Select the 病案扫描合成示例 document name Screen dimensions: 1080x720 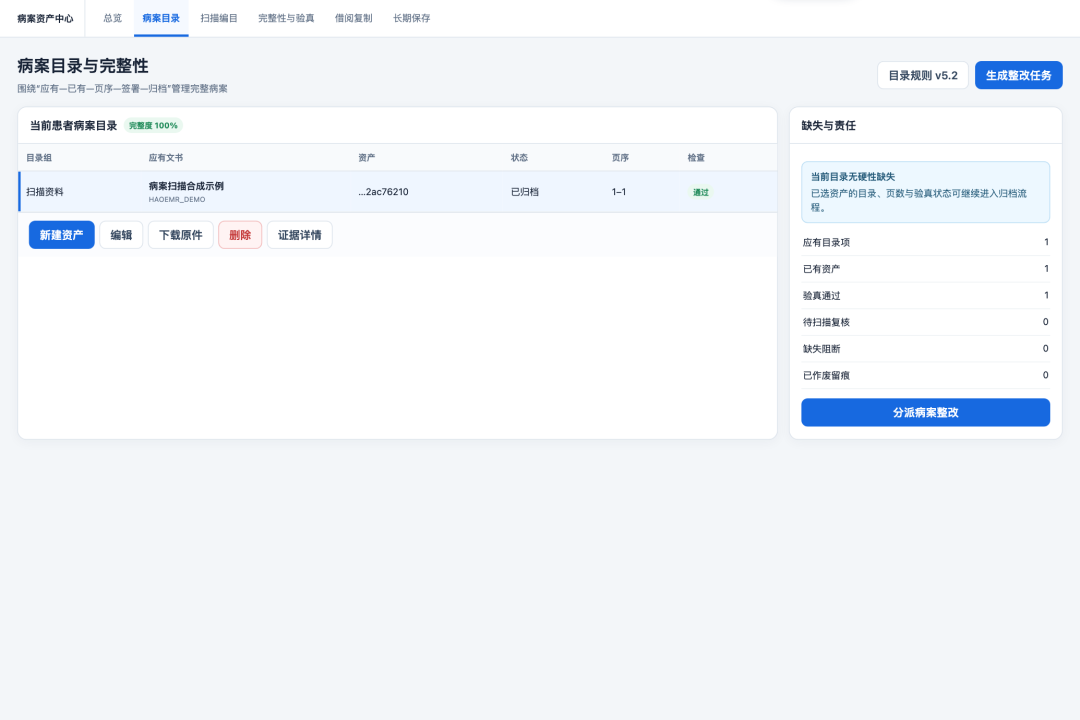coord(186,186)
